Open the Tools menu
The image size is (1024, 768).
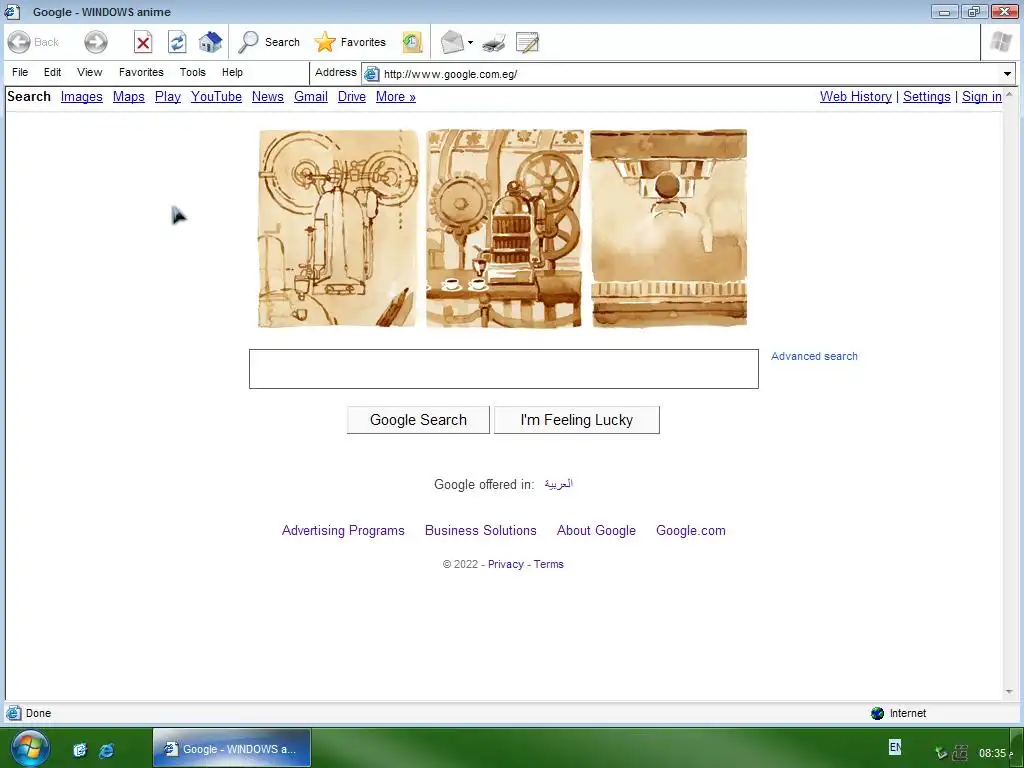pyautogui.click(x=193, y=72)
